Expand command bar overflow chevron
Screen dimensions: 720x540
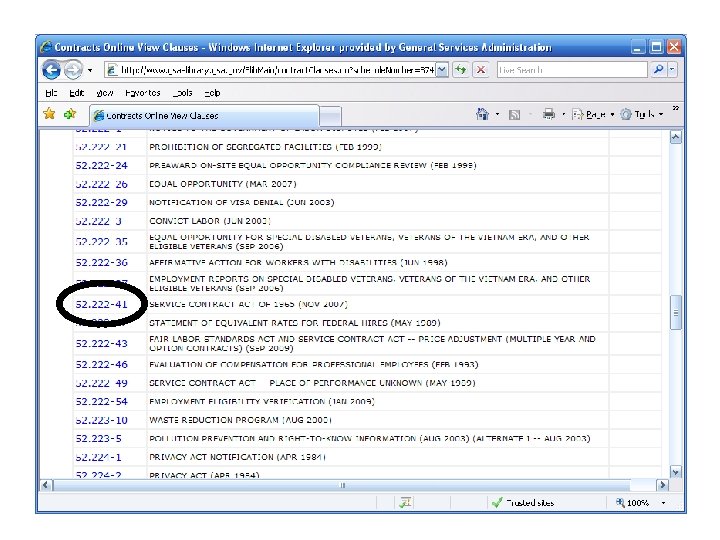tap(675, 108)
